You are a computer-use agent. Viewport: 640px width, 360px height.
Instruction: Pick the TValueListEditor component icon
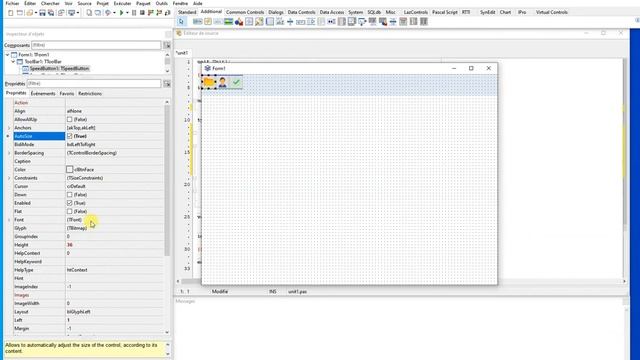pyautogui.click(x=424, y=21)
